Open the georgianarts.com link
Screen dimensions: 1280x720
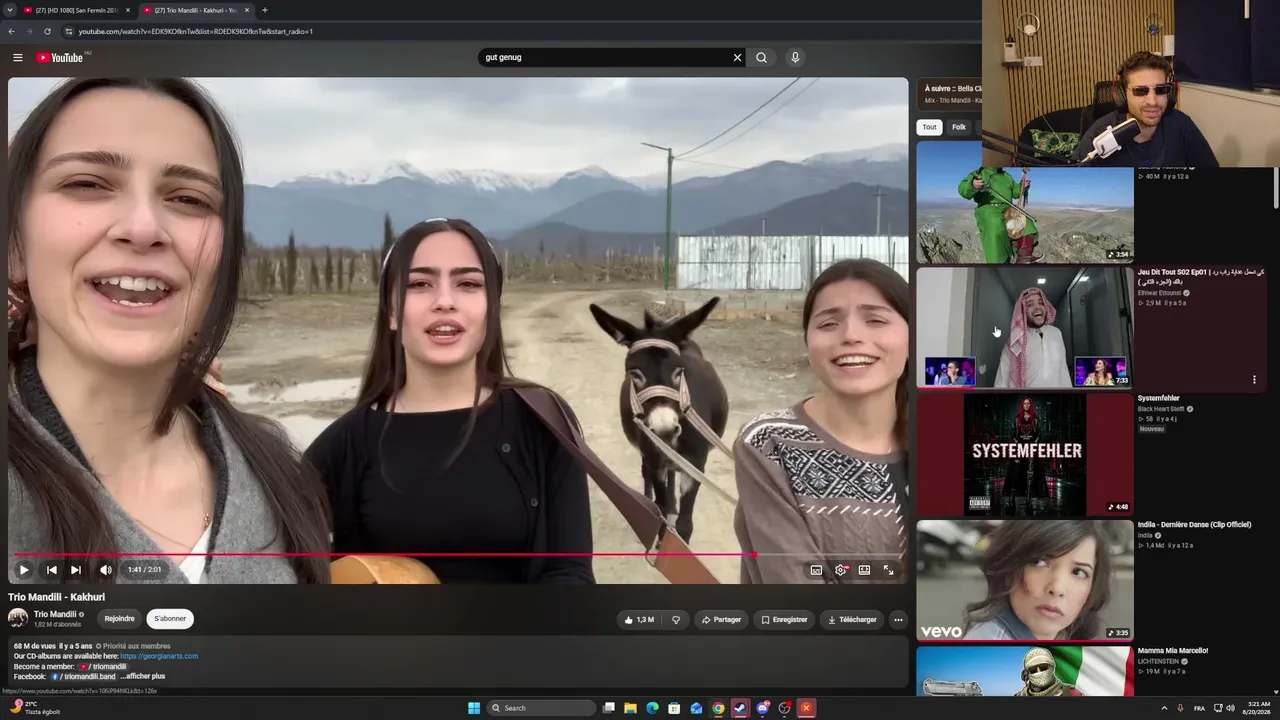[x=159, y=656]
